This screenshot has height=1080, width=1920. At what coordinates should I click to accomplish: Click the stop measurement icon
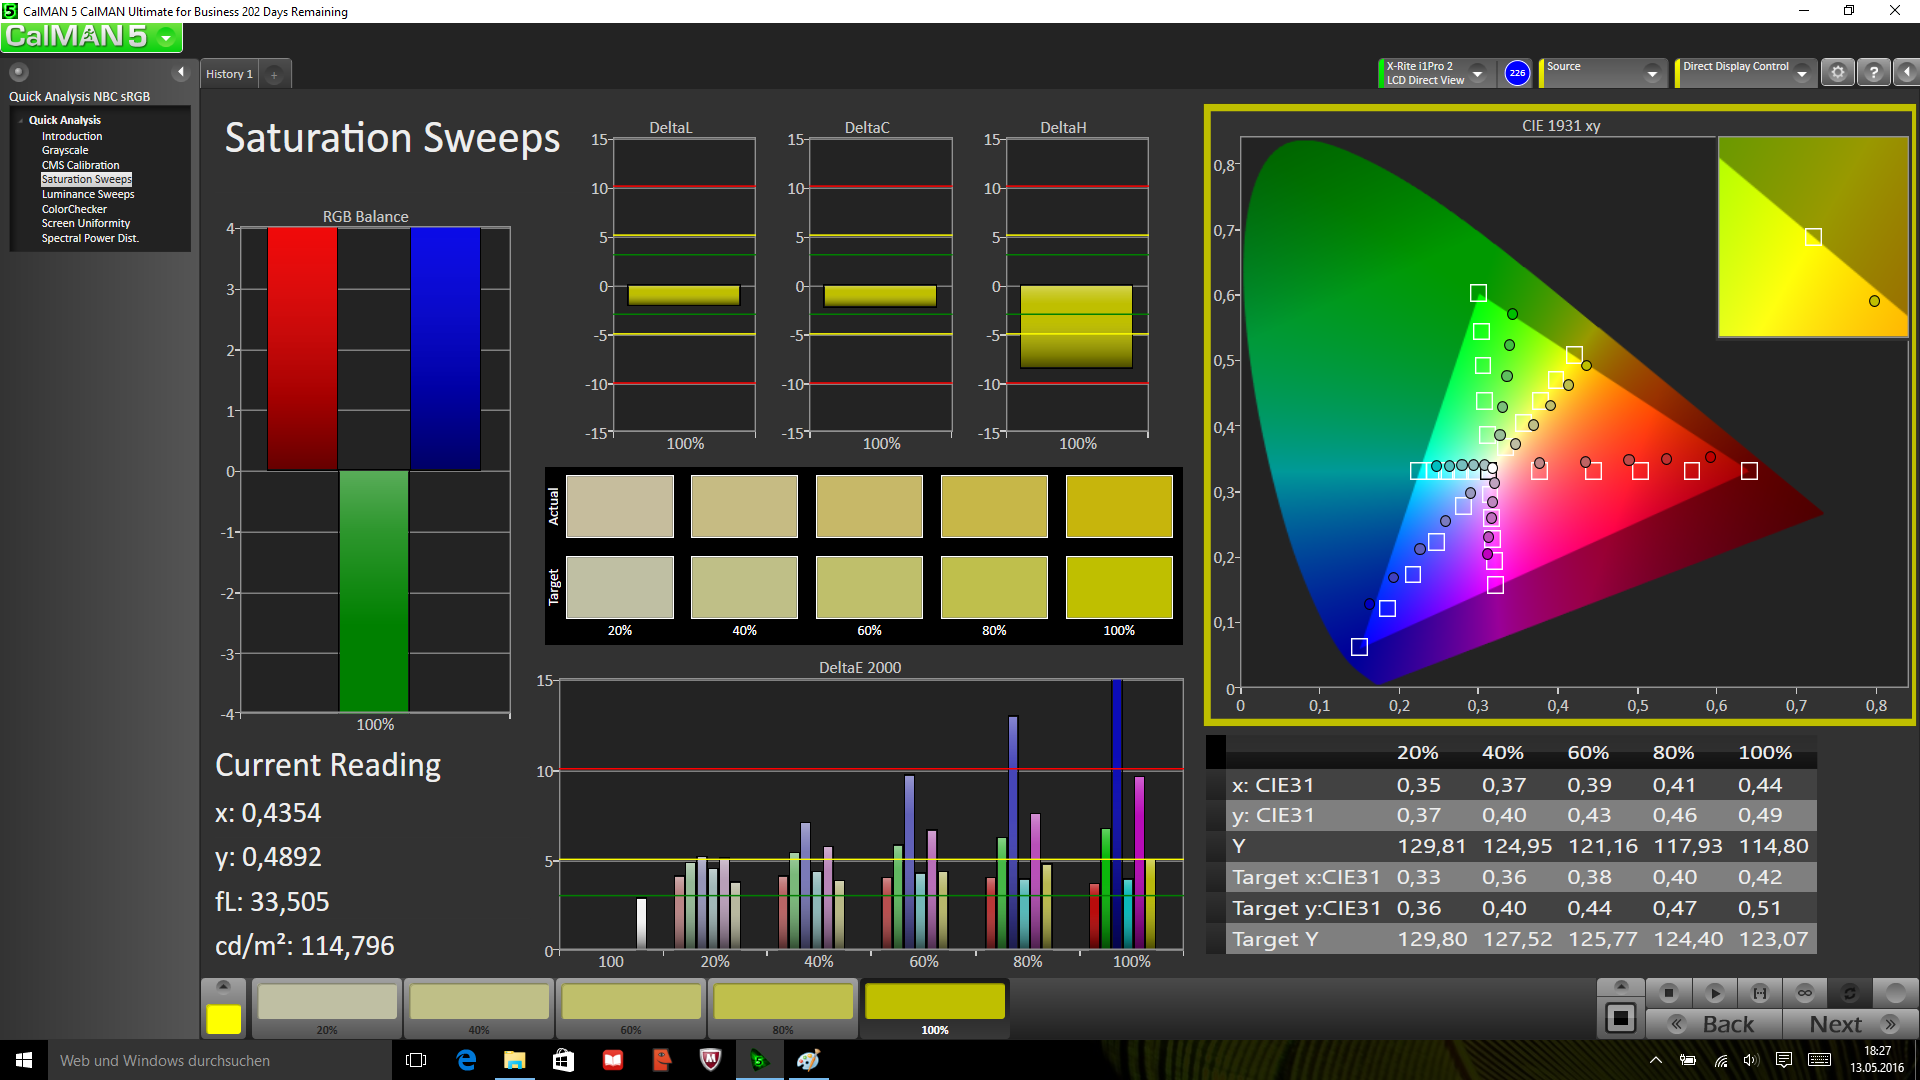(x=1668, y=993)
